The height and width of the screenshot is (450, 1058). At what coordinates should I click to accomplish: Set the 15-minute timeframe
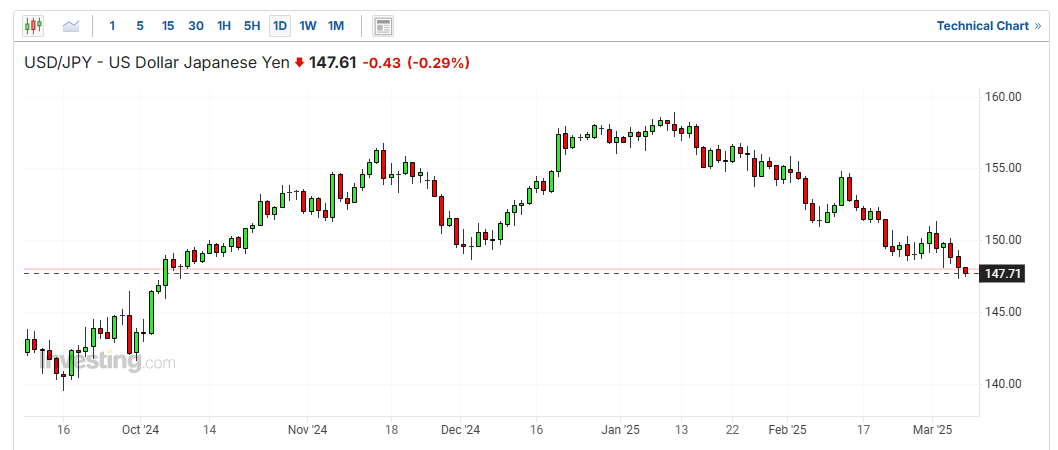tap(168, 26)
